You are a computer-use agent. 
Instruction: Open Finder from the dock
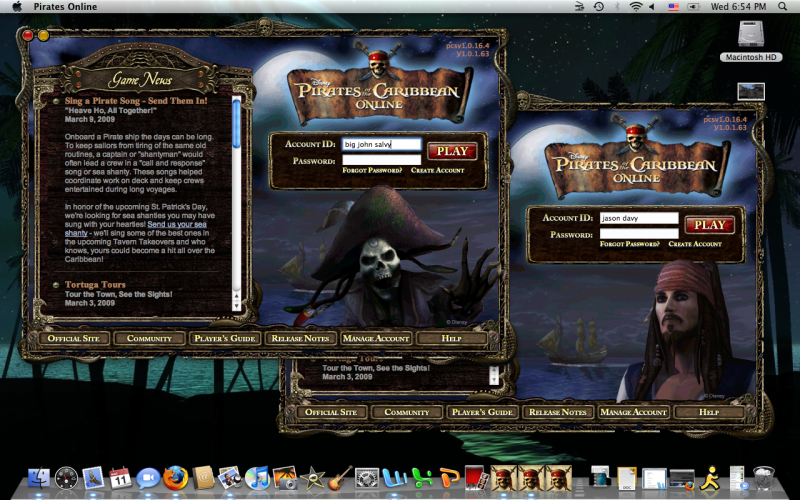pos(39,479)
